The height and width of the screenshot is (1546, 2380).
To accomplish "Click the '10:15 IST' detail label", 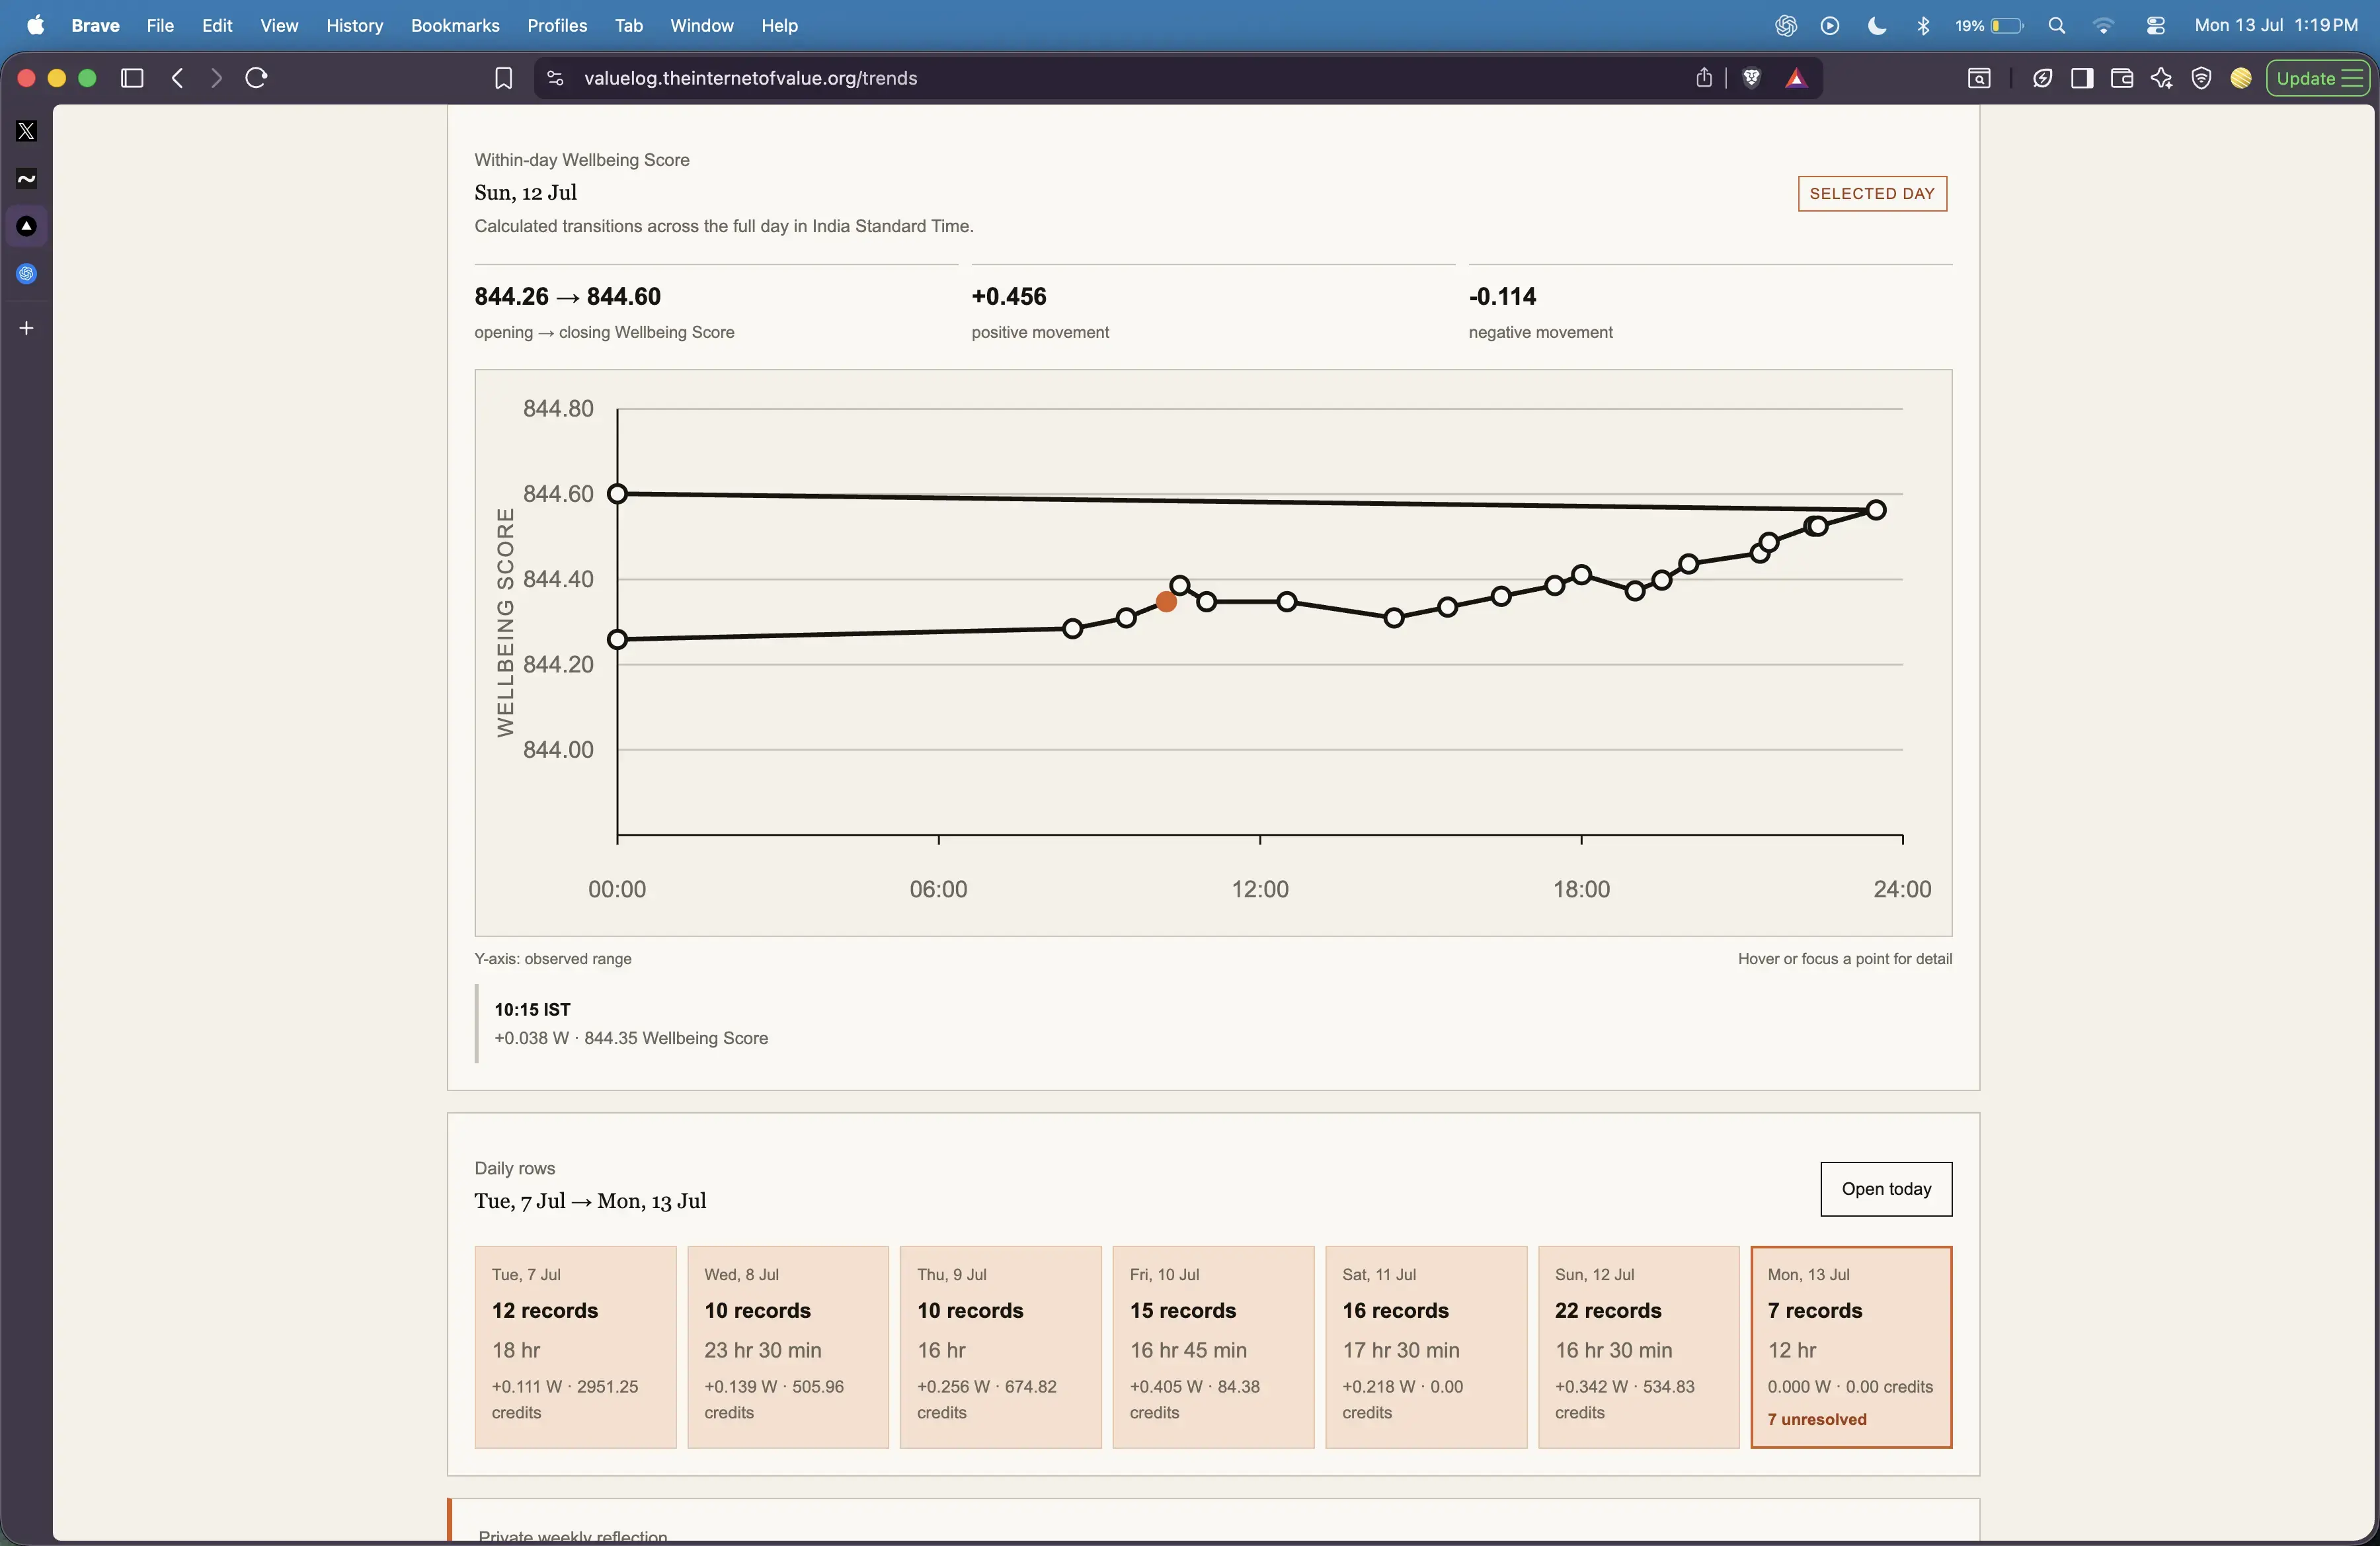I will (532, 1010).
